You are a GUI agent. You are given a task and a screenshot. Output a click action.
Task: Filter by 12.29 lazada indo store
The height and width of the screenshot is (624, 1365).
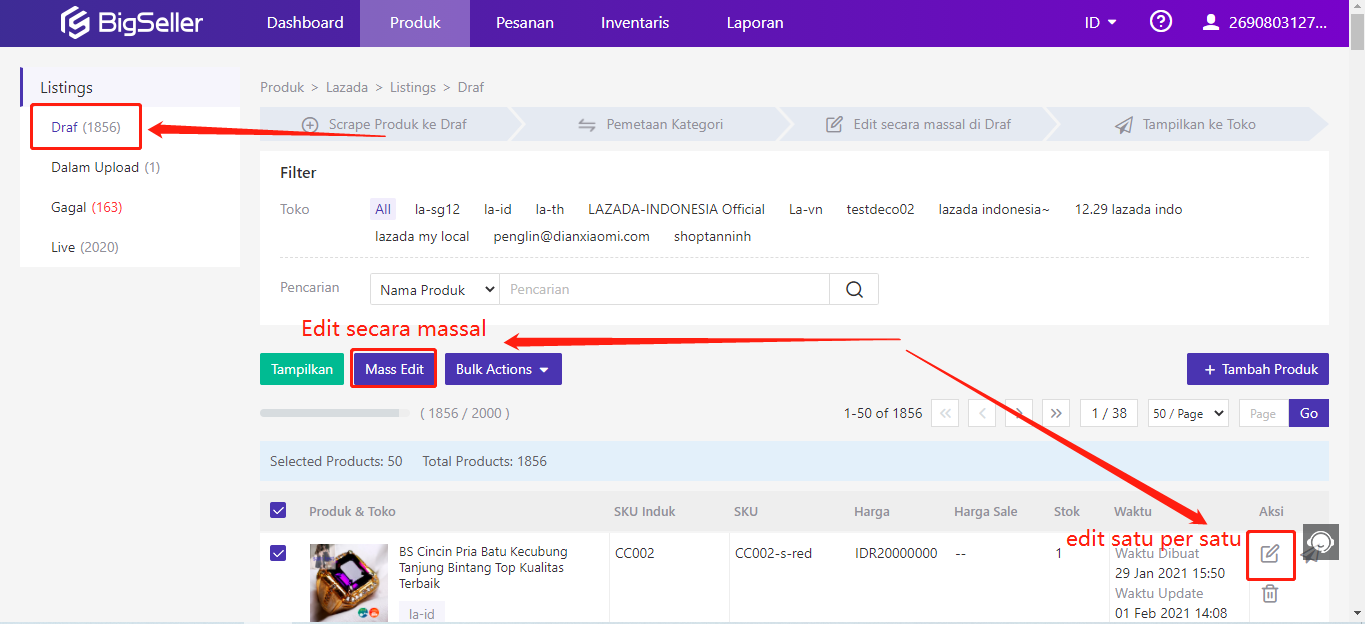(1128, 209)
